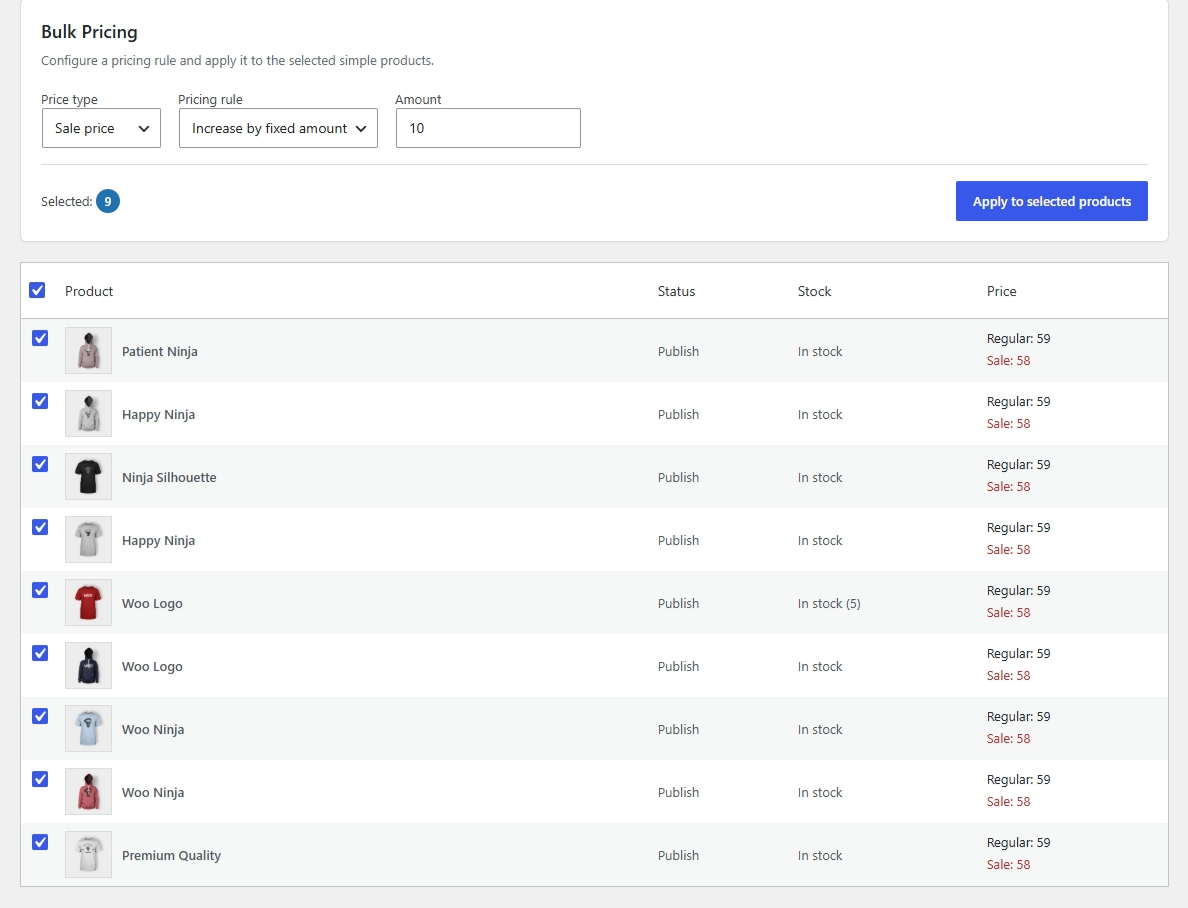Uncheck the Patient Ninja row checkbox
1188x908 pixels.
coord(40,338)
